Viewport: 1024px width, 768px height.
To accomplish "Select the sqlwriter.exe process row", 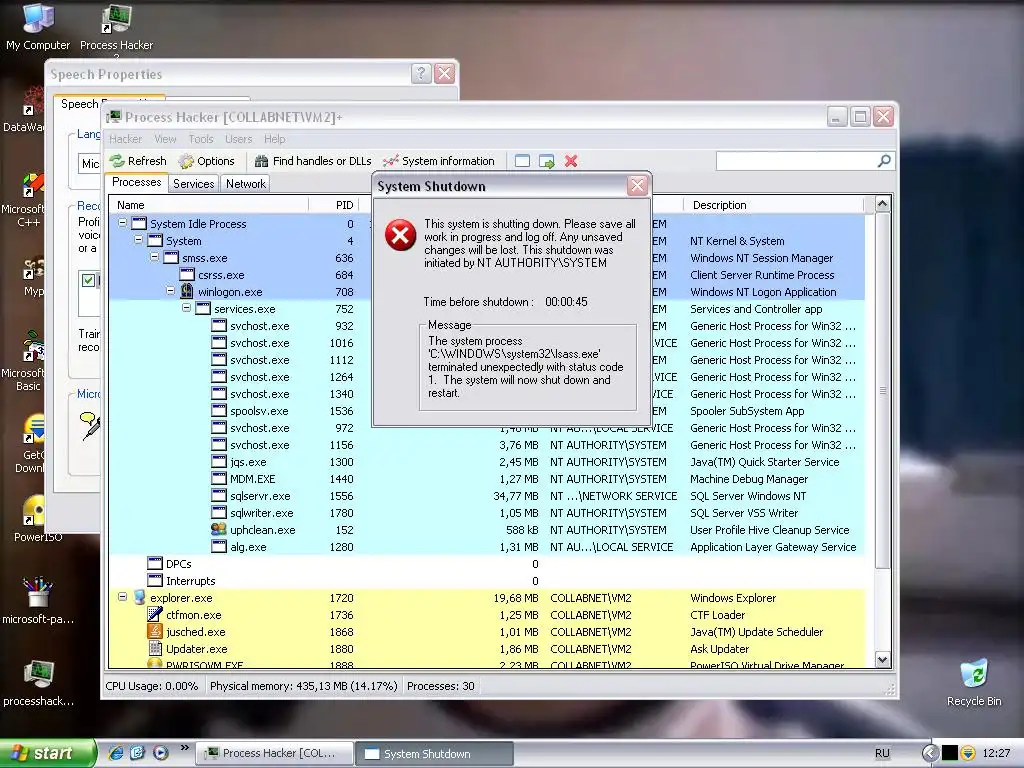I will pyautogui.click(x=487, y=513).
